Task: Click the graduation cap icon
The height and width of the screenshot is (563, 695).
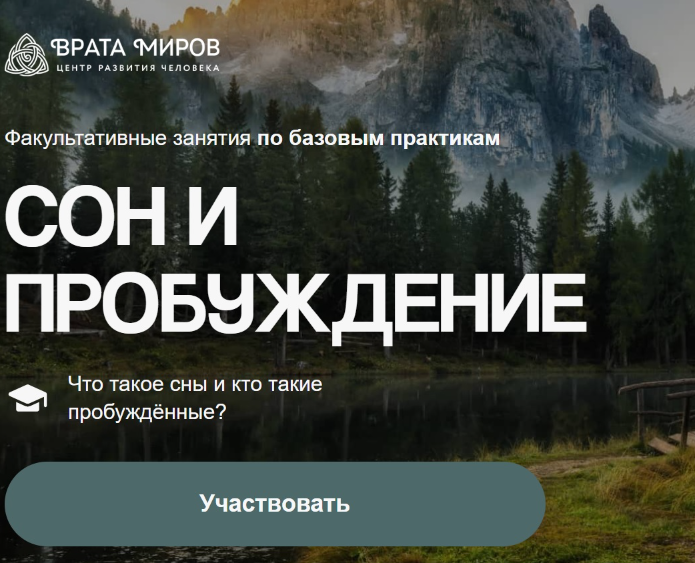Action: [x=28, y=398]
